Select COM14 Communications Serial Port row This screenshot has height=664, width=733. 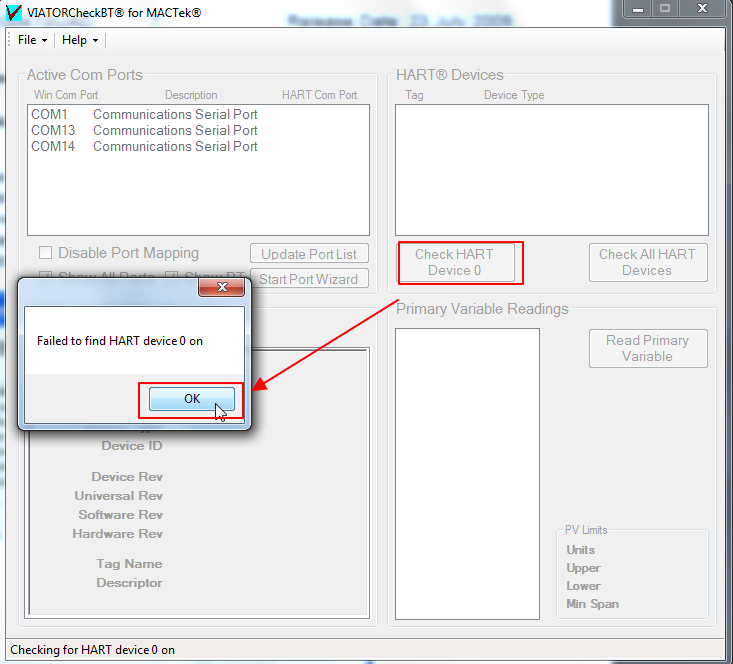[x=198, y=146]
